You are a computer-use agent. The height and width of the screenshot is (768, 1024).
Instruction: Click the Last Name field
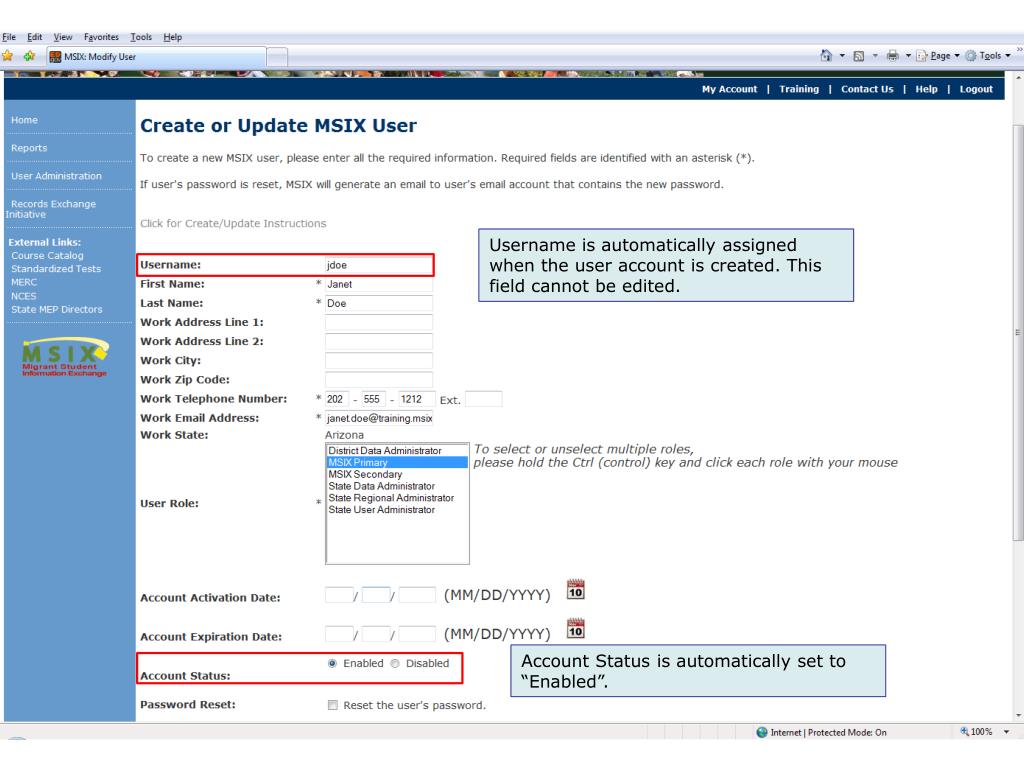click(379, 303)
